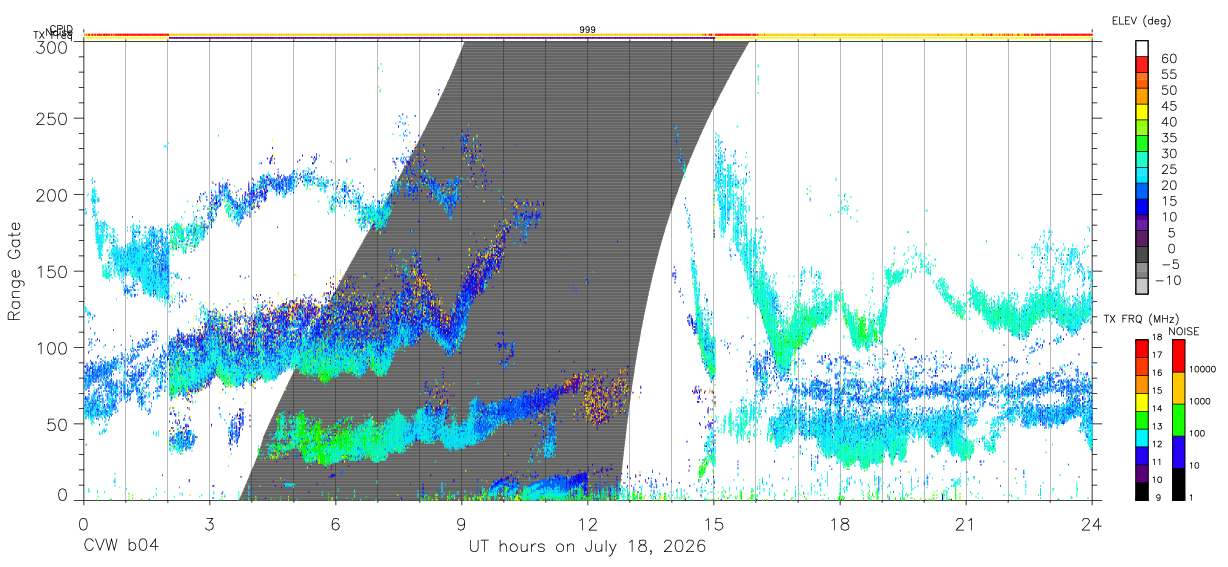Click the x-axis tick label '0'
Screen dimensions: 1228x567
(83, 524)
